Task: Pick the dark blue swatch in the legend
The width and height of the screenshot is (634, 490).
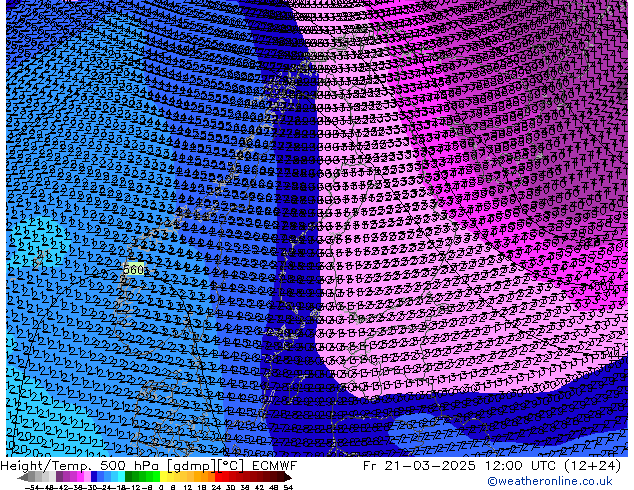Action: 94,476
